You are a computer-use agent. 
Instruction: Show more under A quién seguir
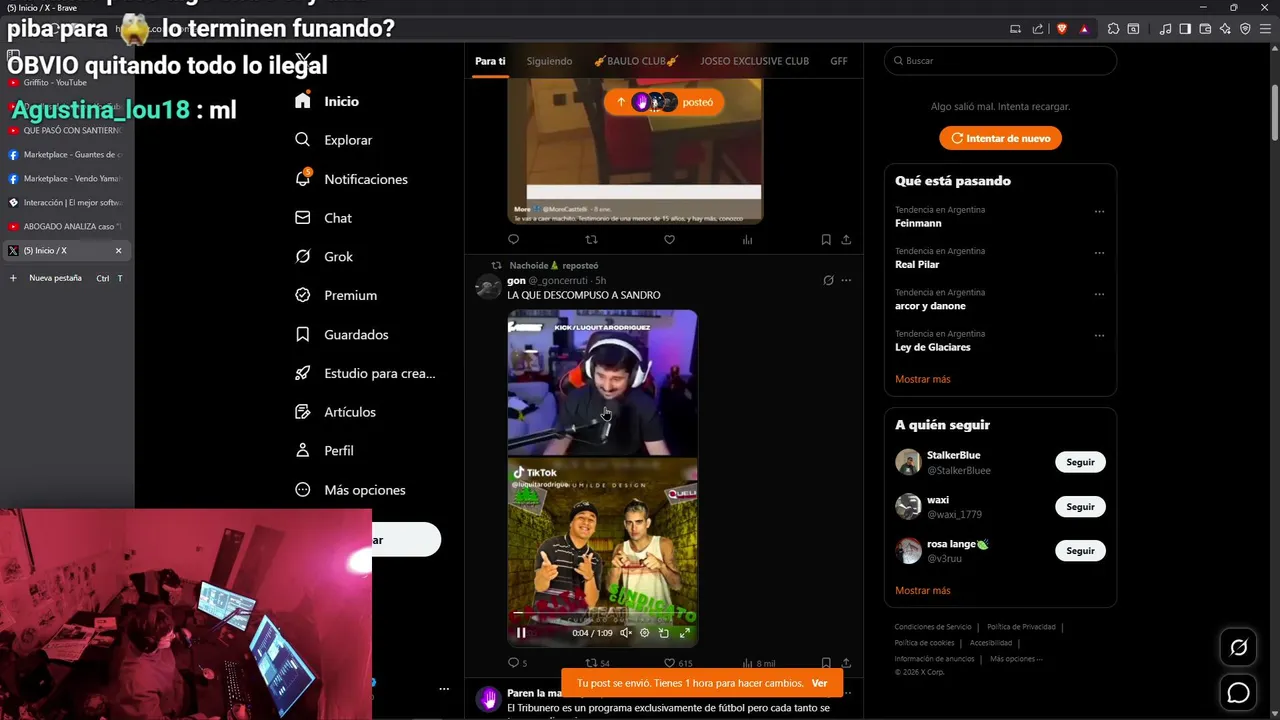922,590
